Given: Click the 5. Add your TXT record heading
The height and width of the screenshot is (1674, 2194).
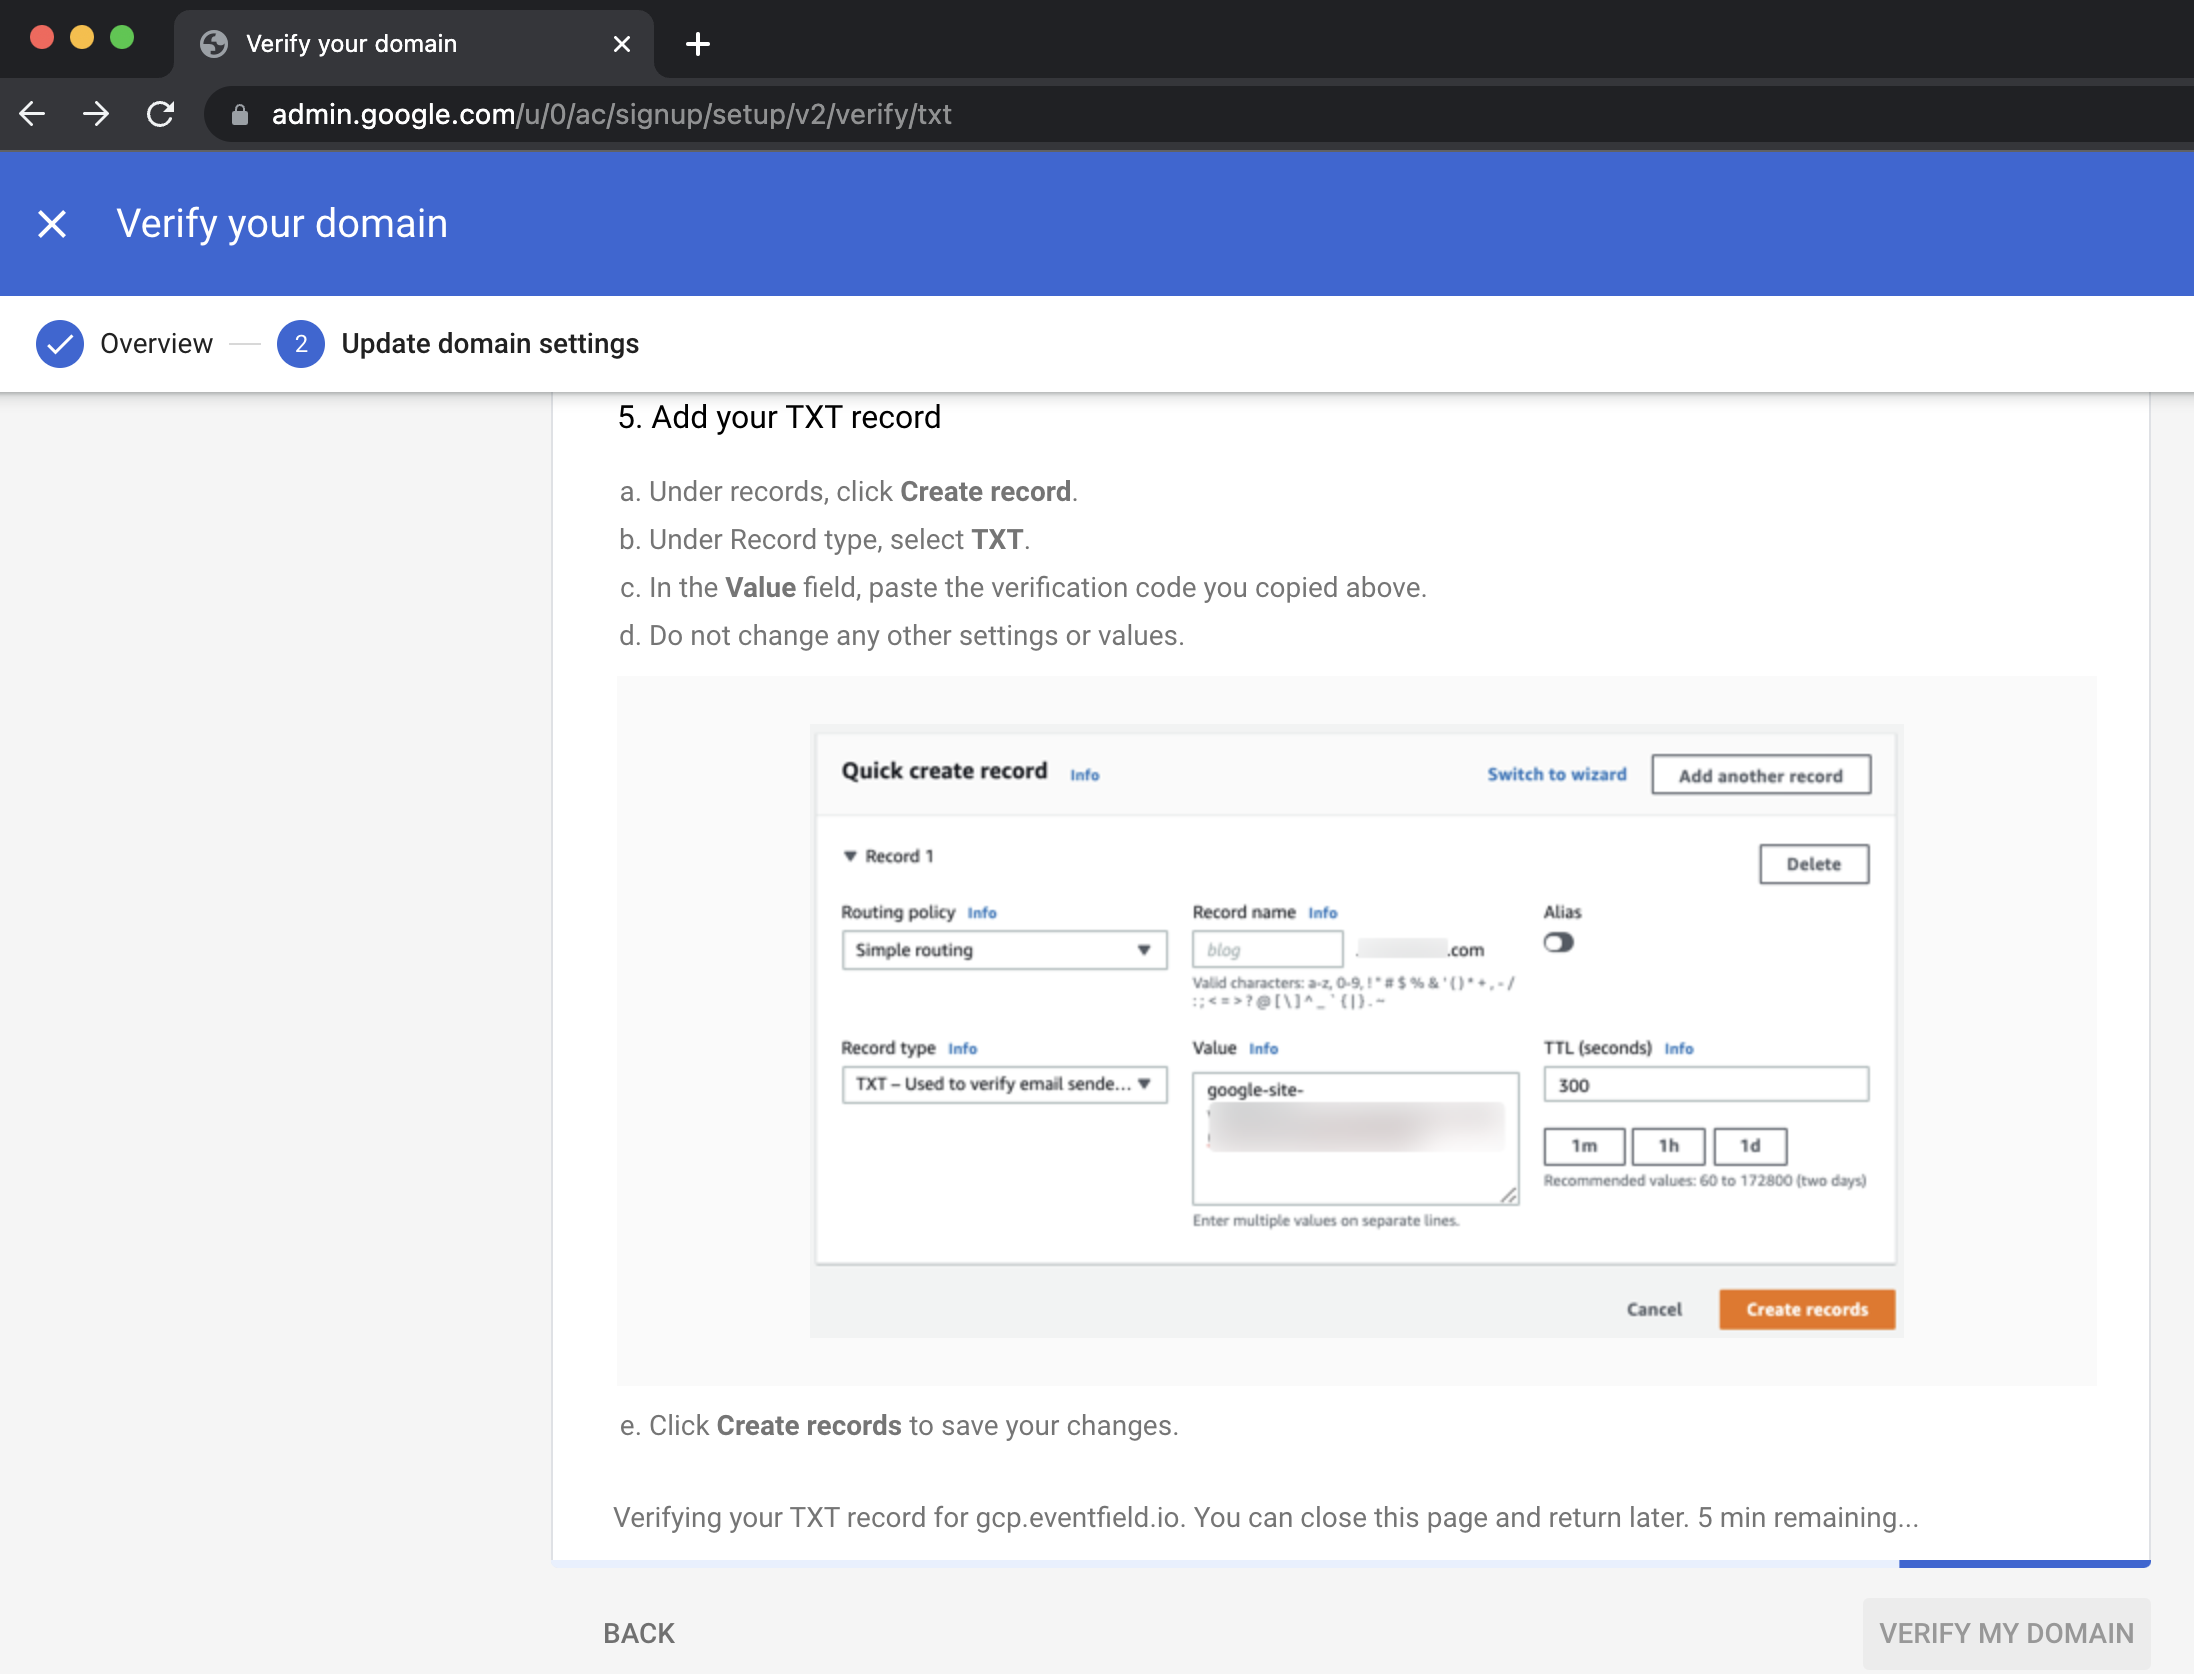Looking at the screenshot, I should pos(779,417).
